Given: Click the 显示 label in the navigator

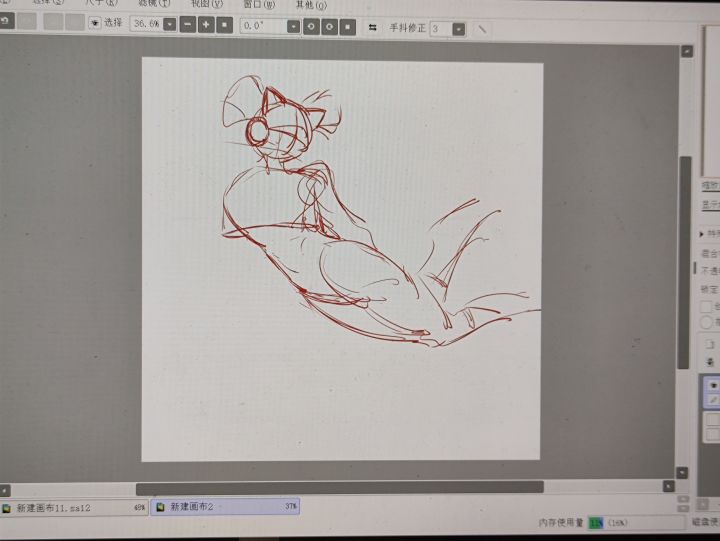Looking at the screenshot, I should point(711,205).
